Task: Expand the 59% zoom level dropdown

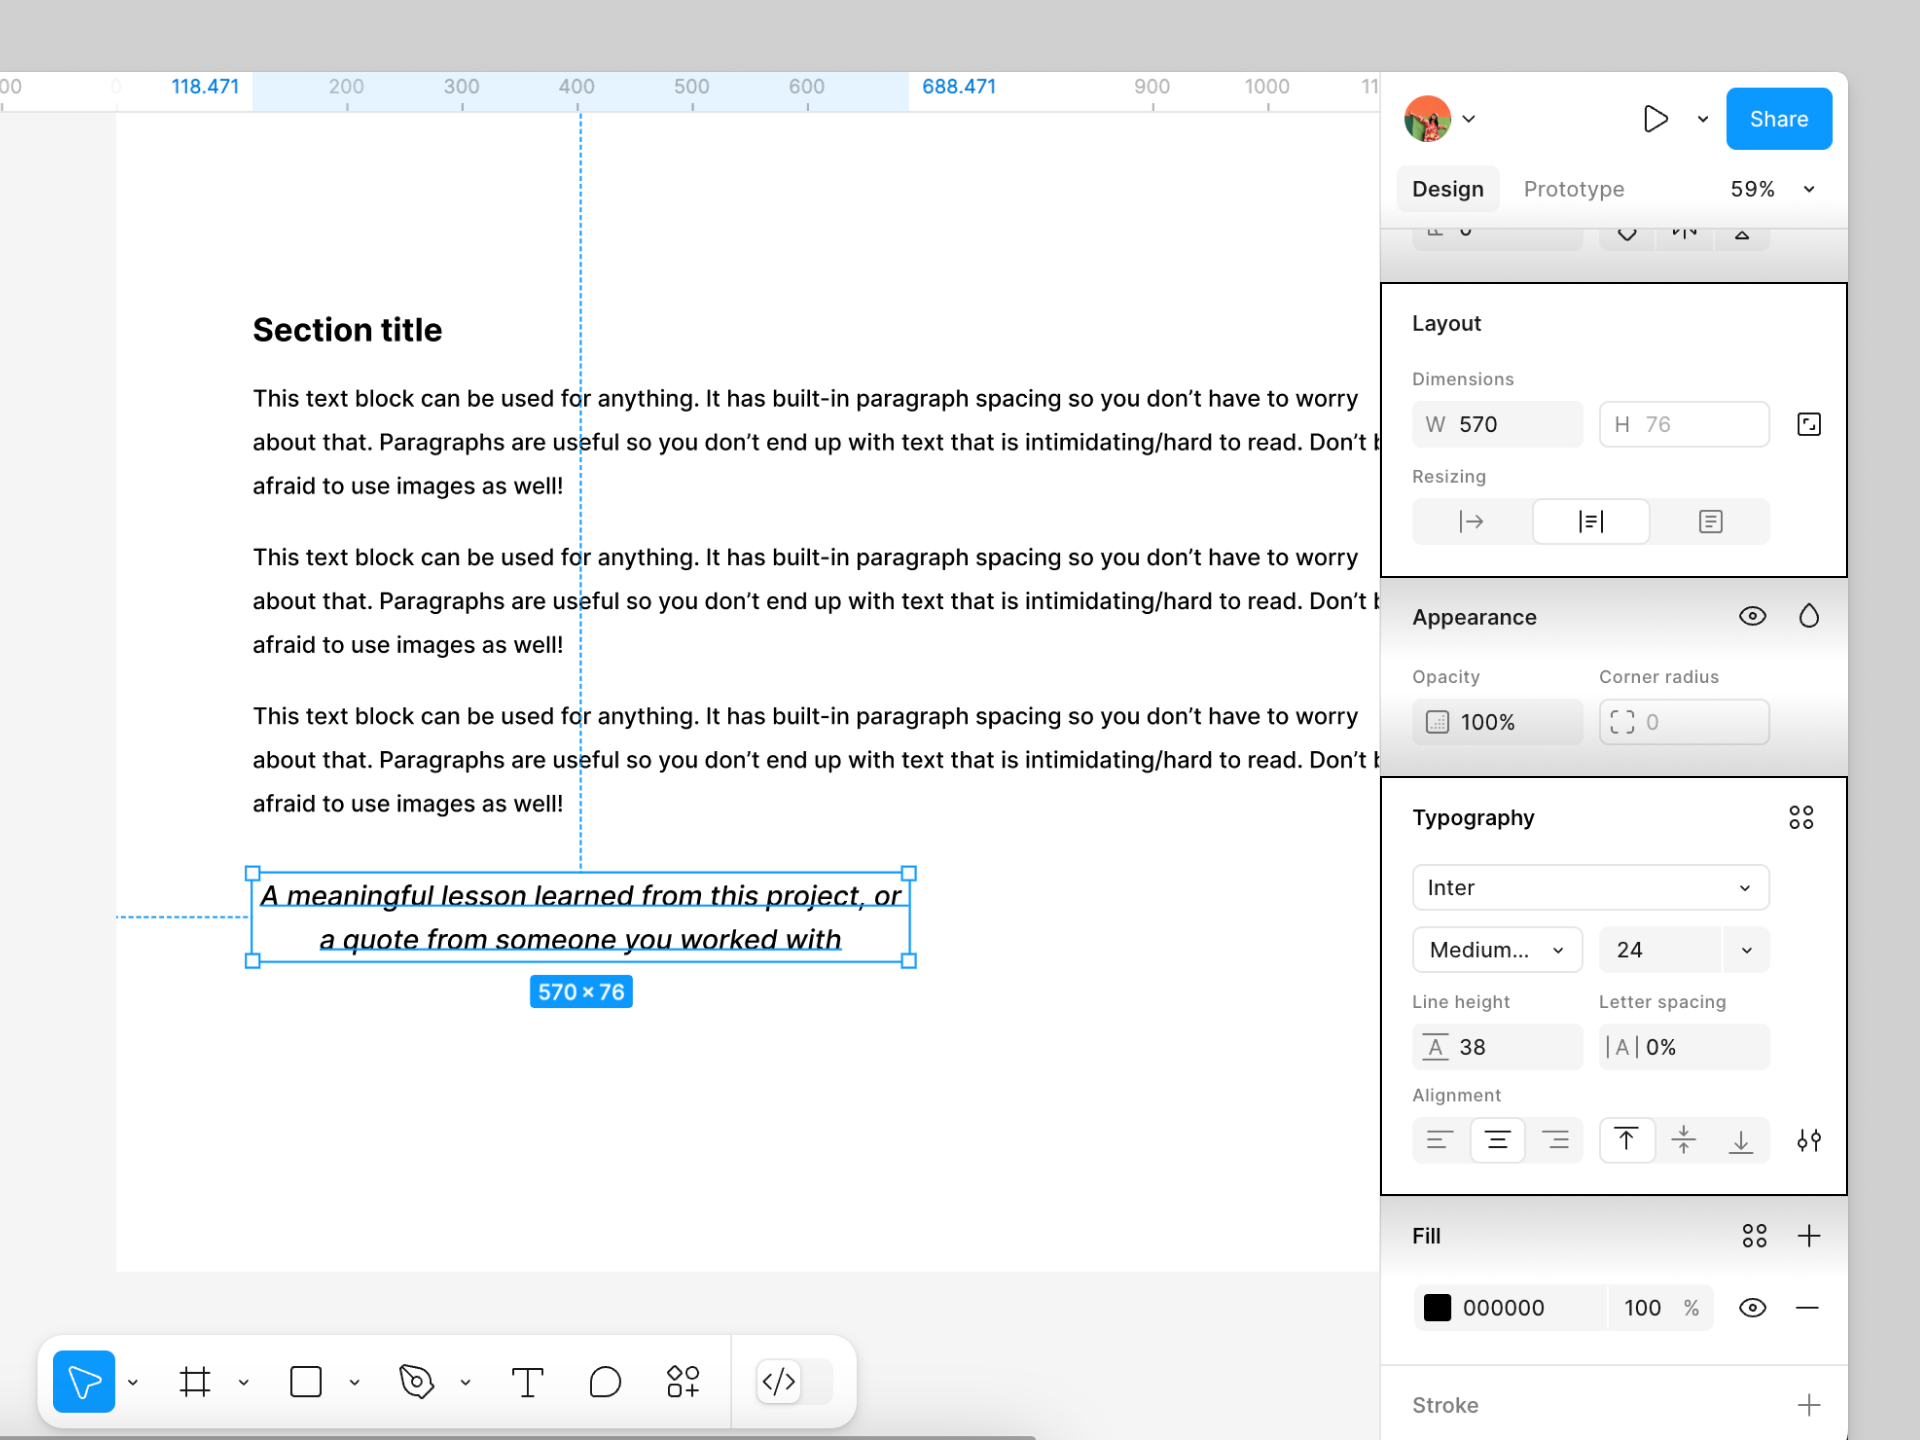Action: 1808,189
